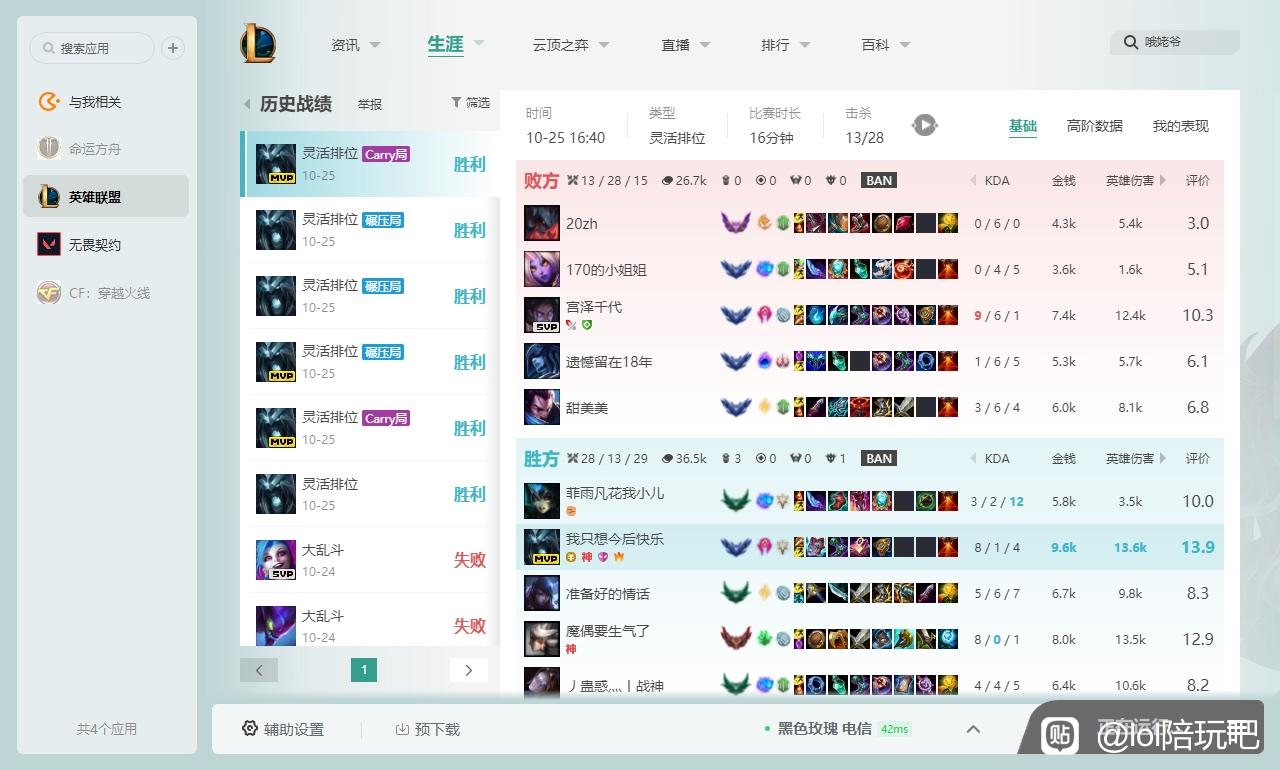The image size is (1280, 770).
Task: Open the 云顶之弈 dropdown menu
Action: (571, 45)
